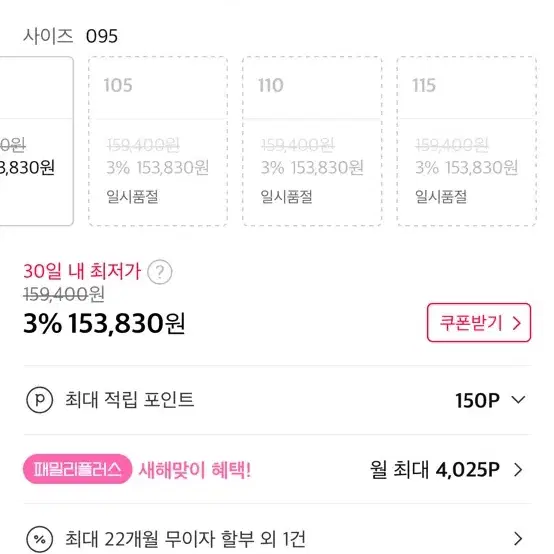Open the 최대 22개월 무이자 할부 외 1건 row
Viewport: 554px width, 554px height.
point(277,537)
